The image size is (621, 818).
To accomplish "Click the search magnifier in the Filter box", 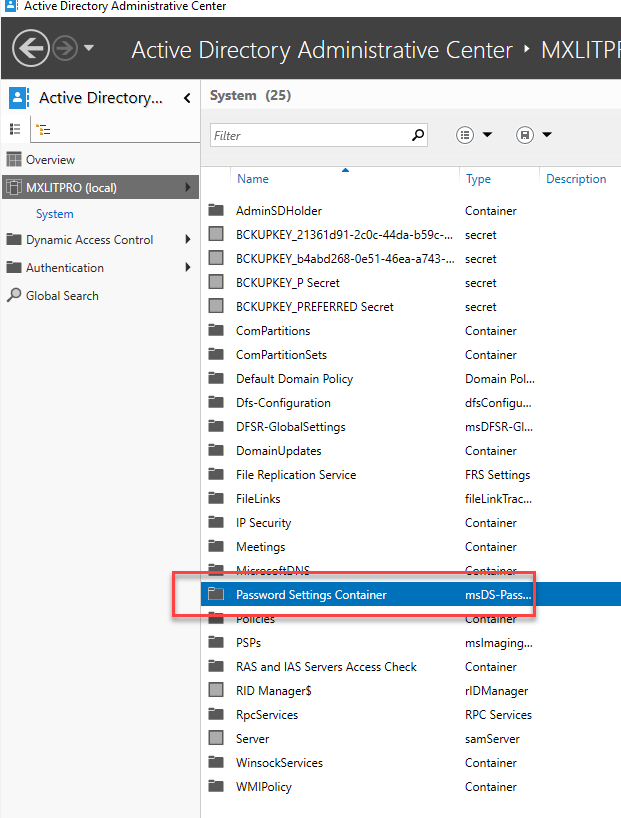I will [417, 133].
